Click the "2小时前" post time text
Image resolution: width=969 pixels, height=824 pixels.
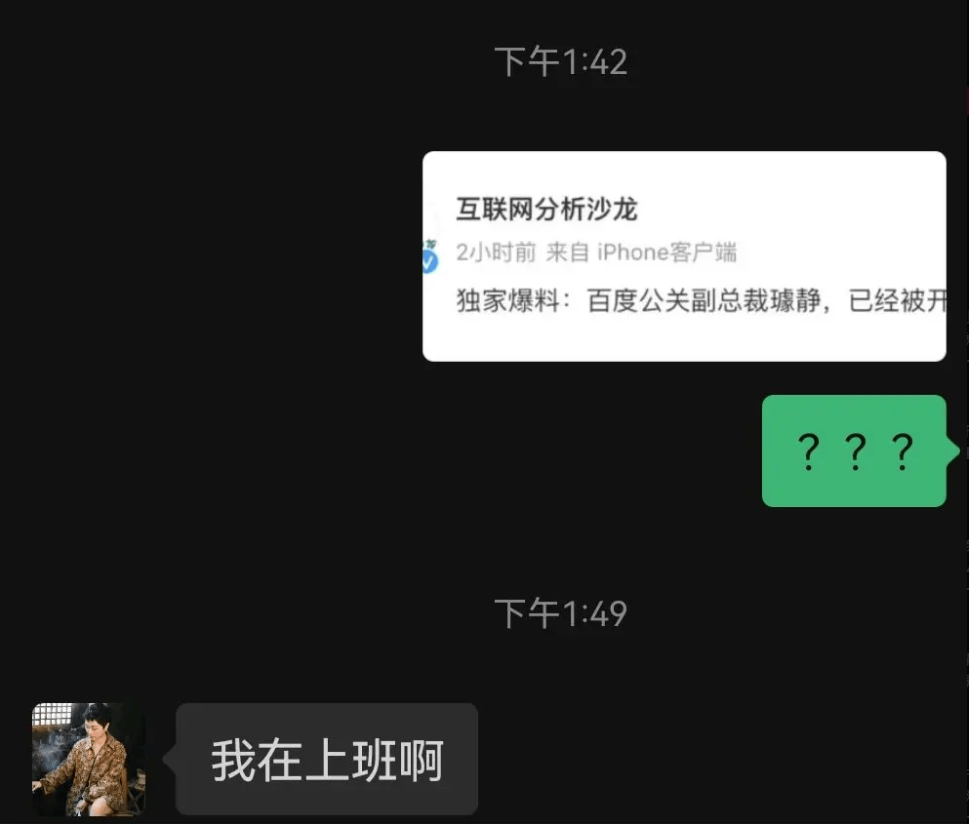pyautogui.click(x=496, y=252)
